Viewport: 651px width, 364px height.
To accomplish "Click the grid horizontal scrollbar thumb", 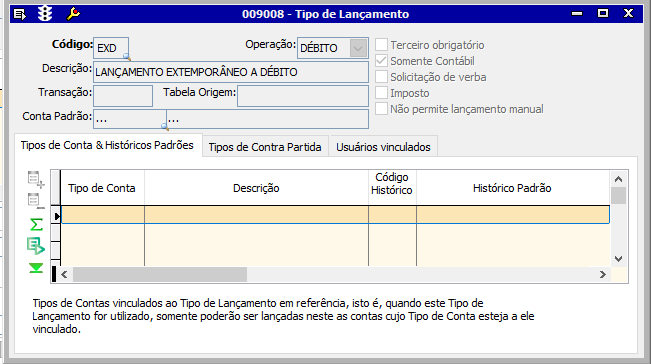I will click(160, 274).
